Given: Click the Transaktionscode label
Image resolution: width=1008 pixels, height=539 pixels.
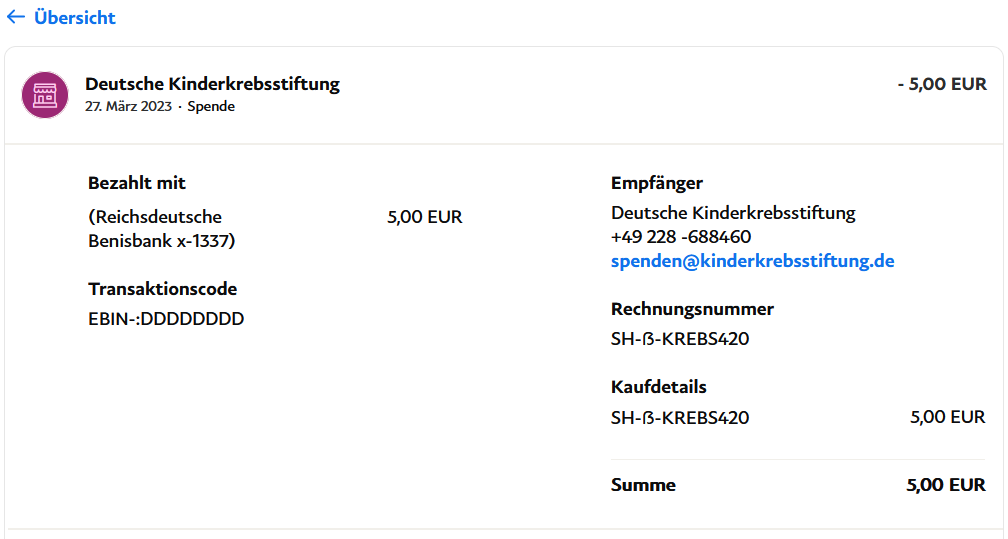Looking at the screenshot, I should (x=163, y=289).
